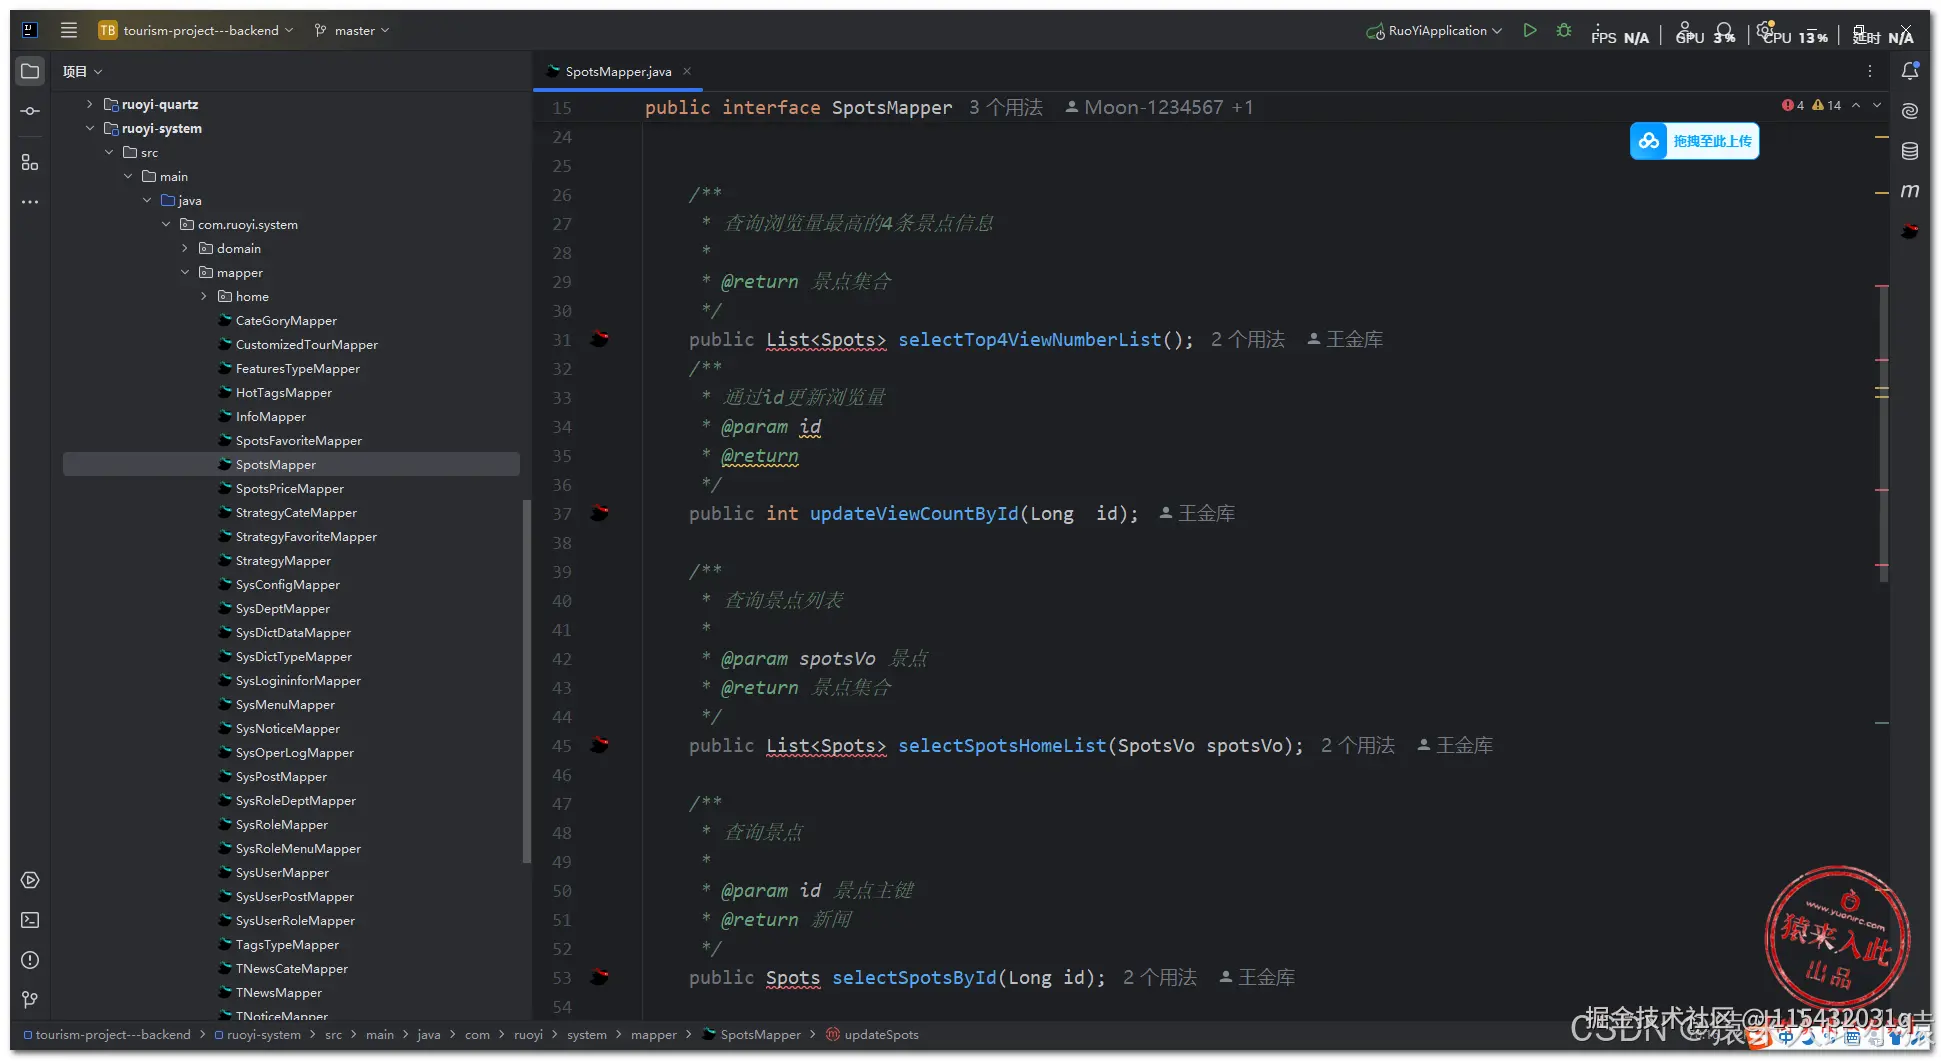Image resolution: width=1941 pixels, height=1061 pixels.
Task: Expand the ruoyi-quartz module
Action: pyautogui.click(x=89, y=104)
